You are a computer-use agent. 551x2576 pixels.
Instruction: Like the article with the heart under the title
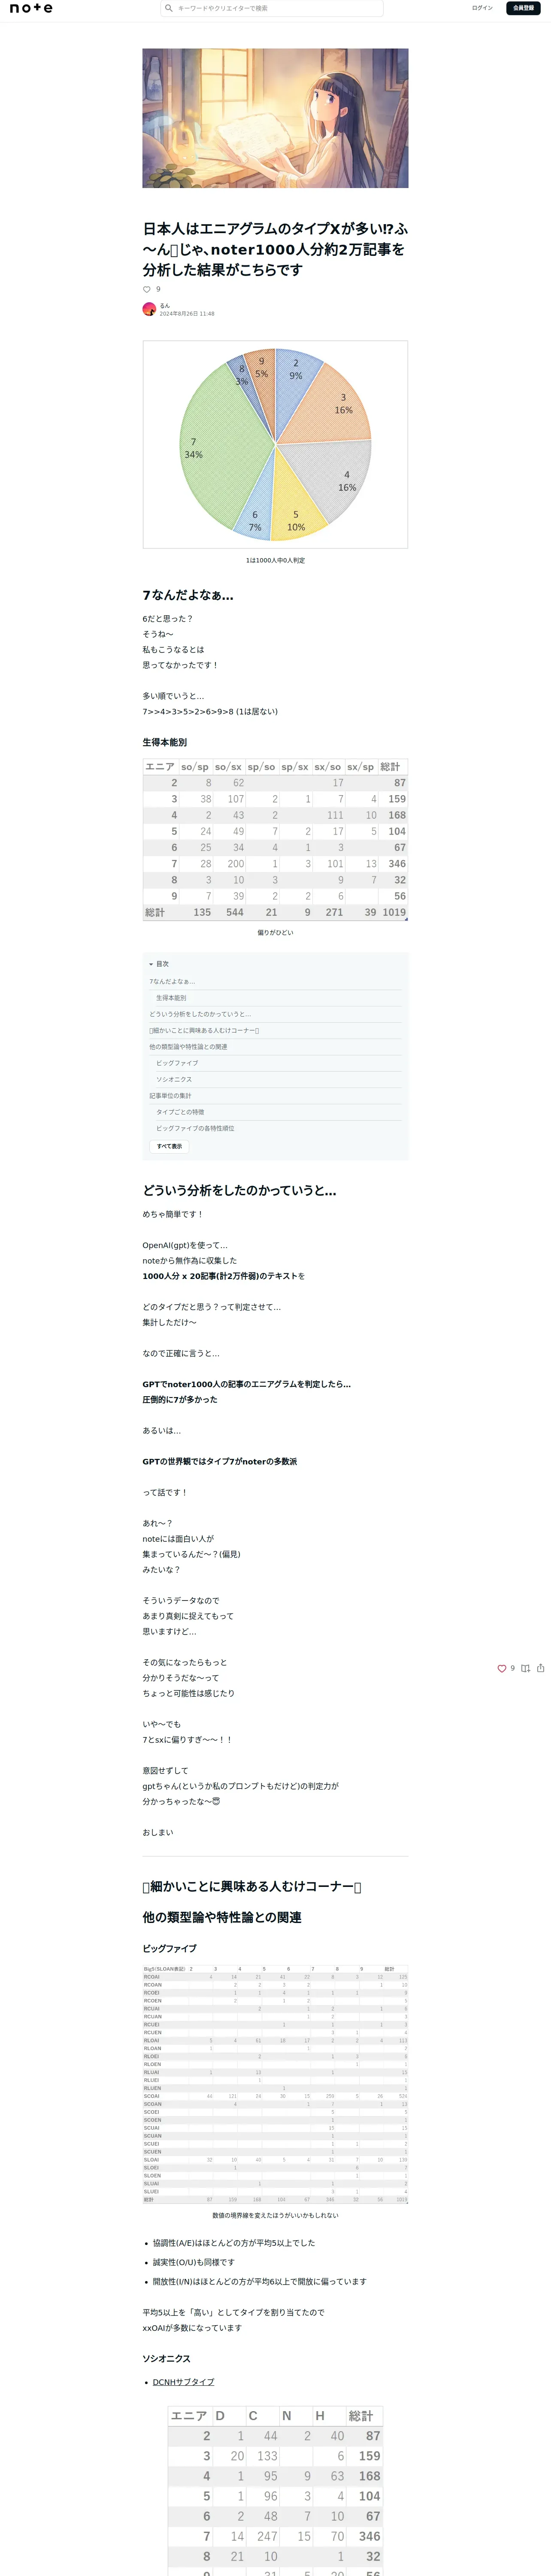[147, 289]
